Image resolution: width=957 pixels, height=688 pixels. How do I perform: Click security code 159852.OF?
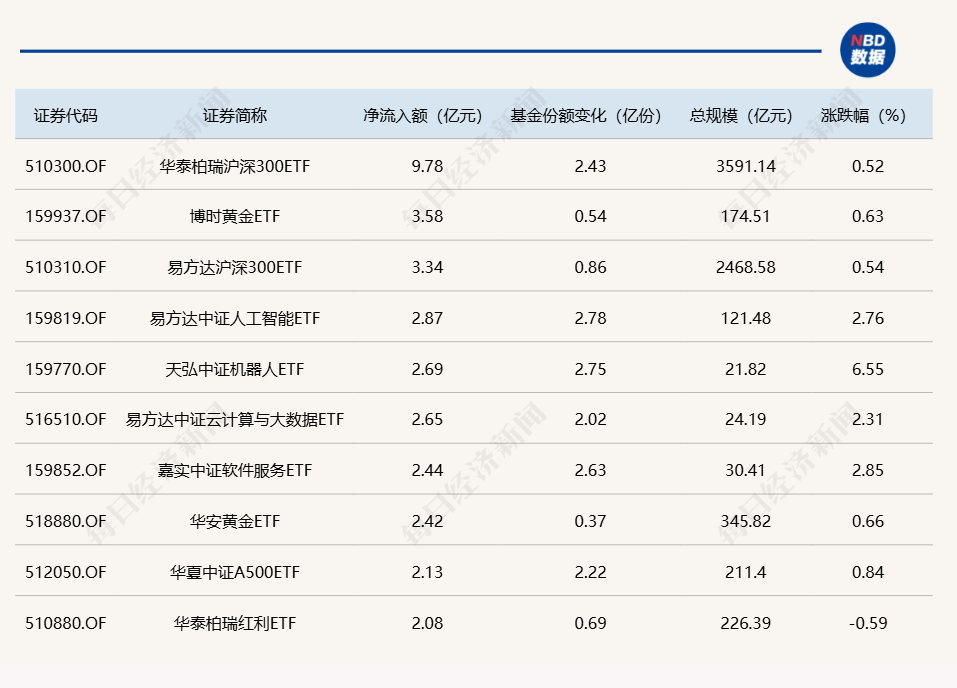click(66, 470)
